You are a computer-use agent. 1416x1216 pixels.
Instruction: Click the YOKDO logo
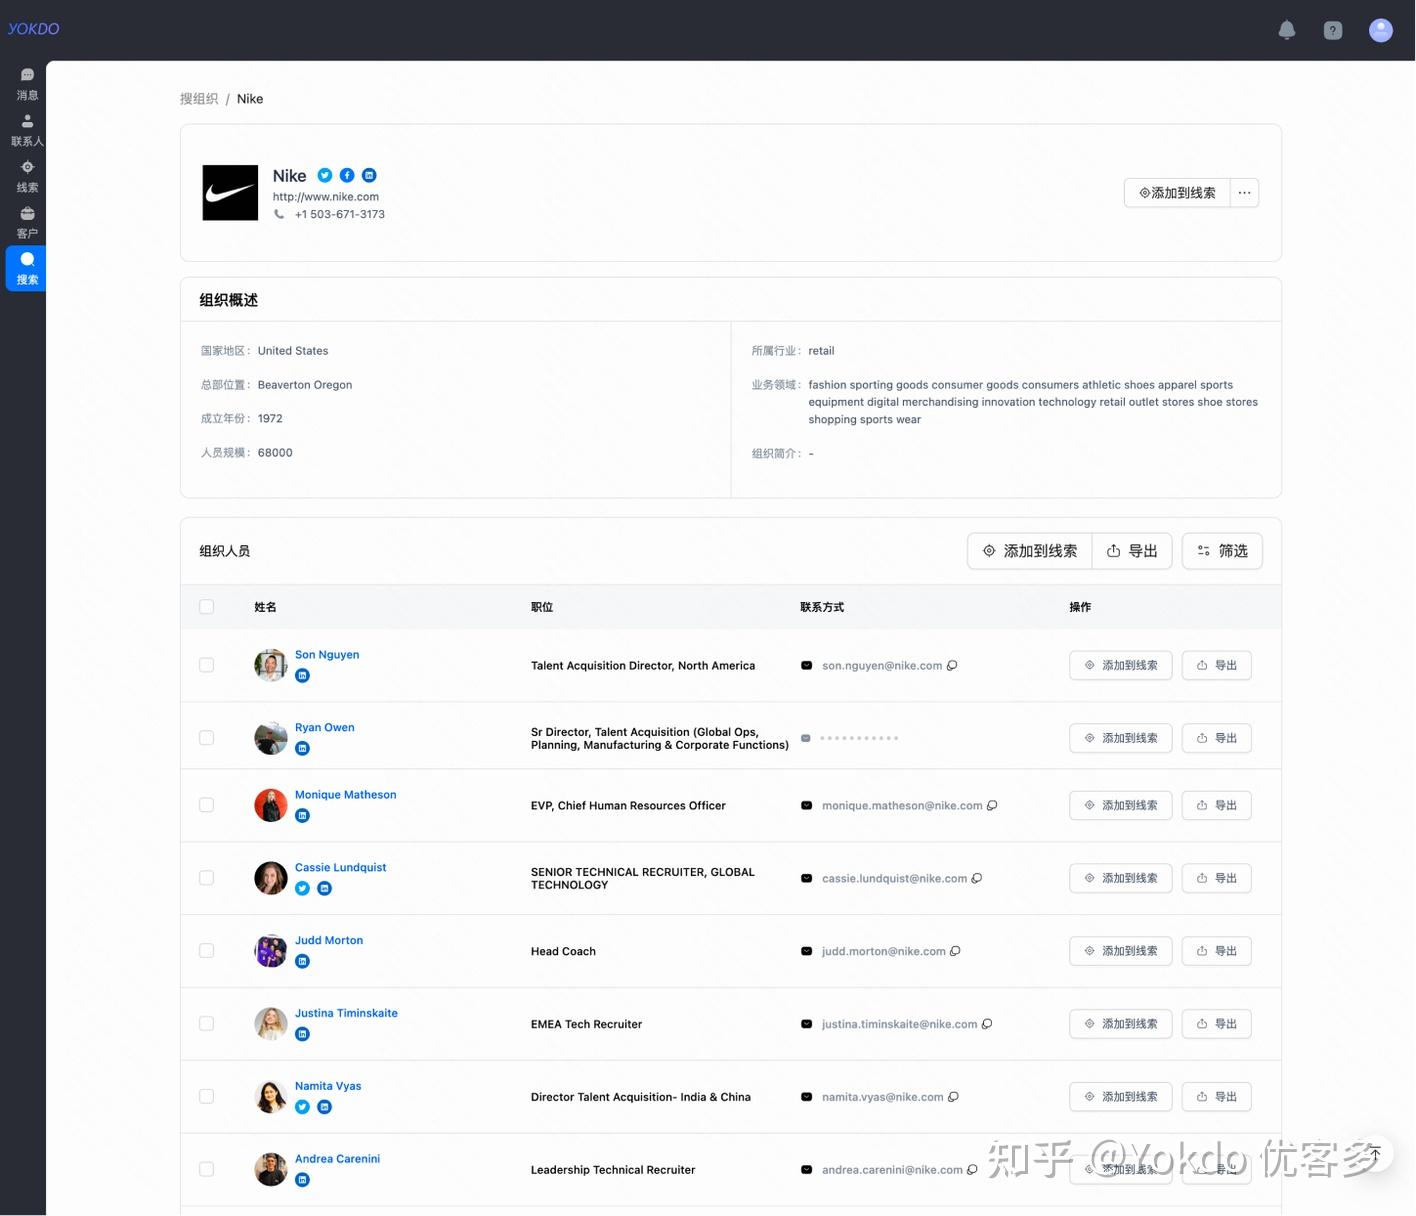[33, 29]
